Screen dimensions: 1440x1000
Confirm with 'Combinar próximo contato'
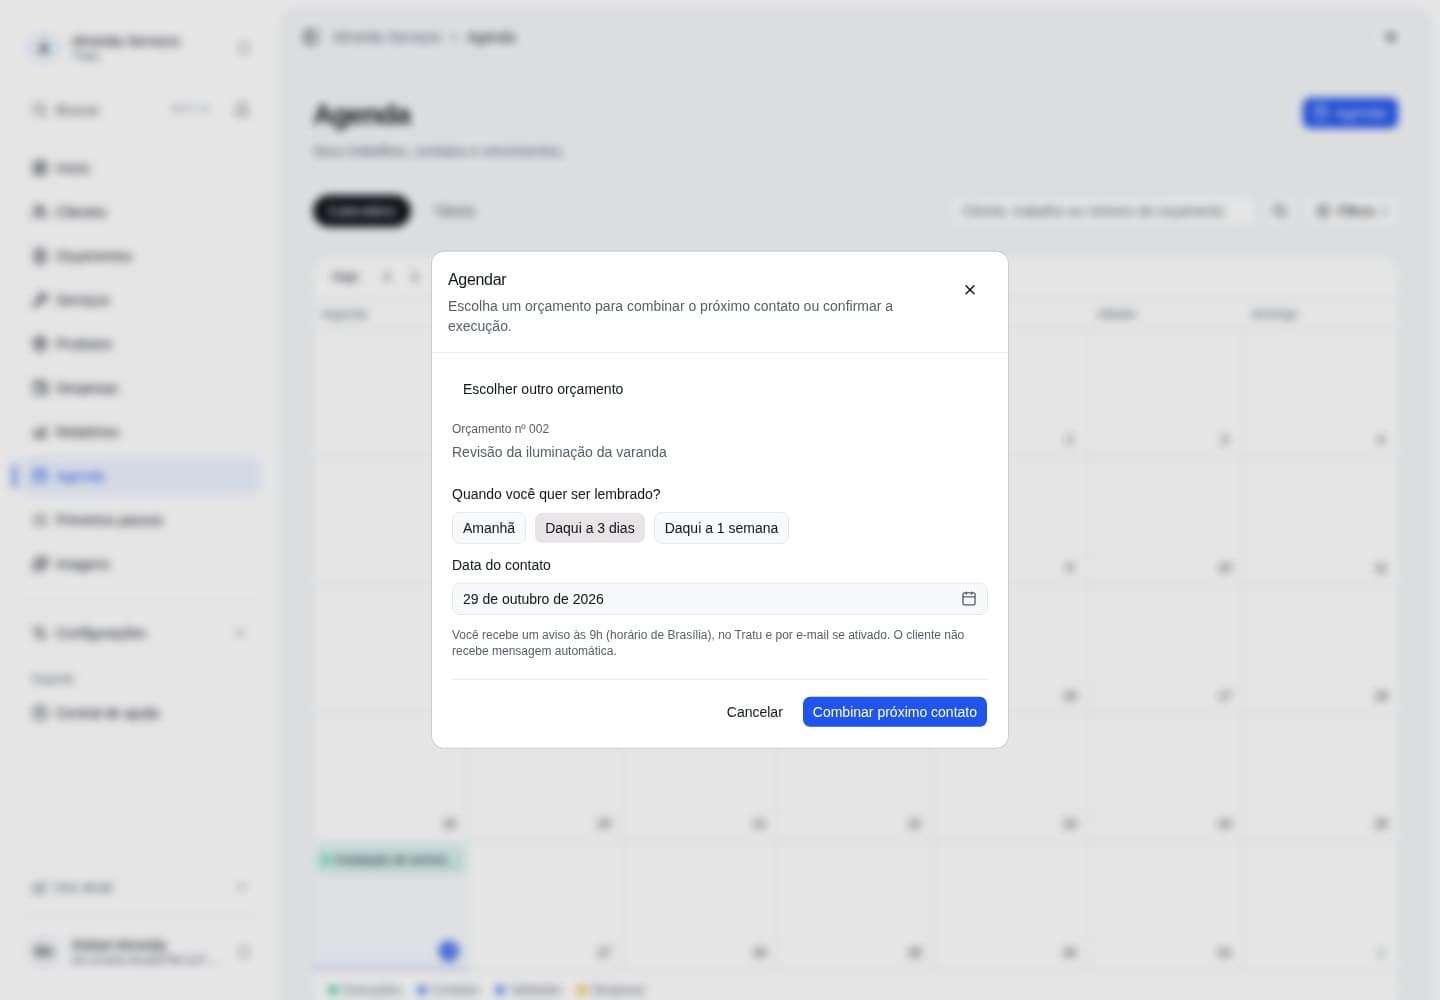[x=894, y=712]
